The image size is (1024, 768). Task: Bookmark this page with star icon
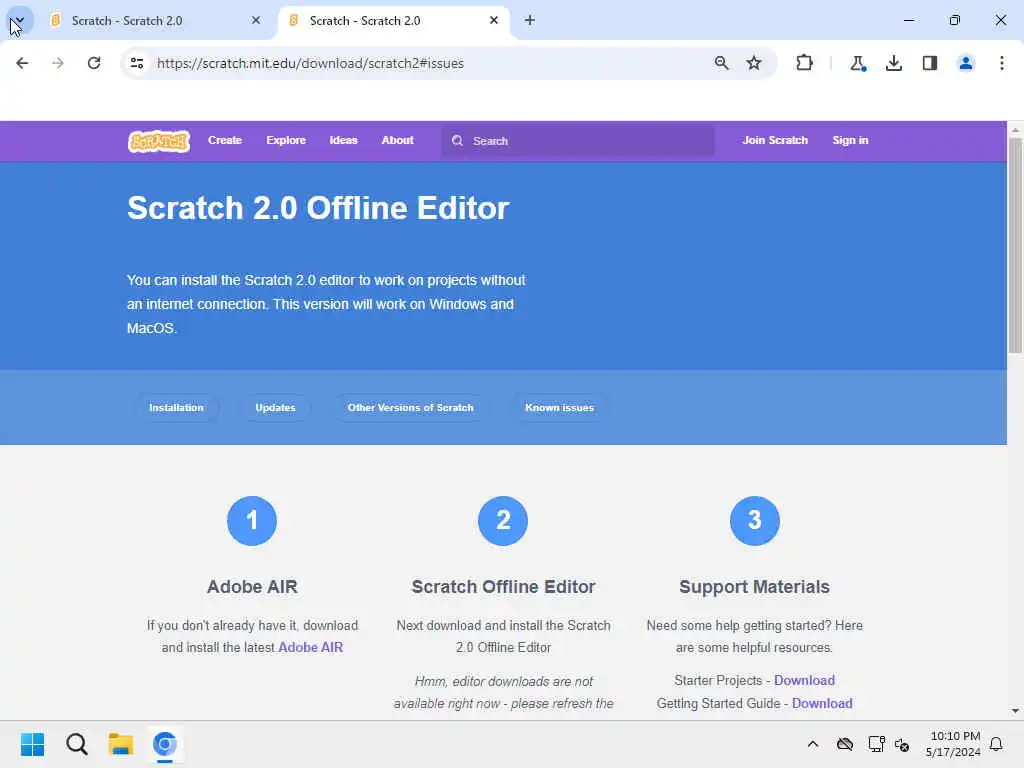point(754,63)
